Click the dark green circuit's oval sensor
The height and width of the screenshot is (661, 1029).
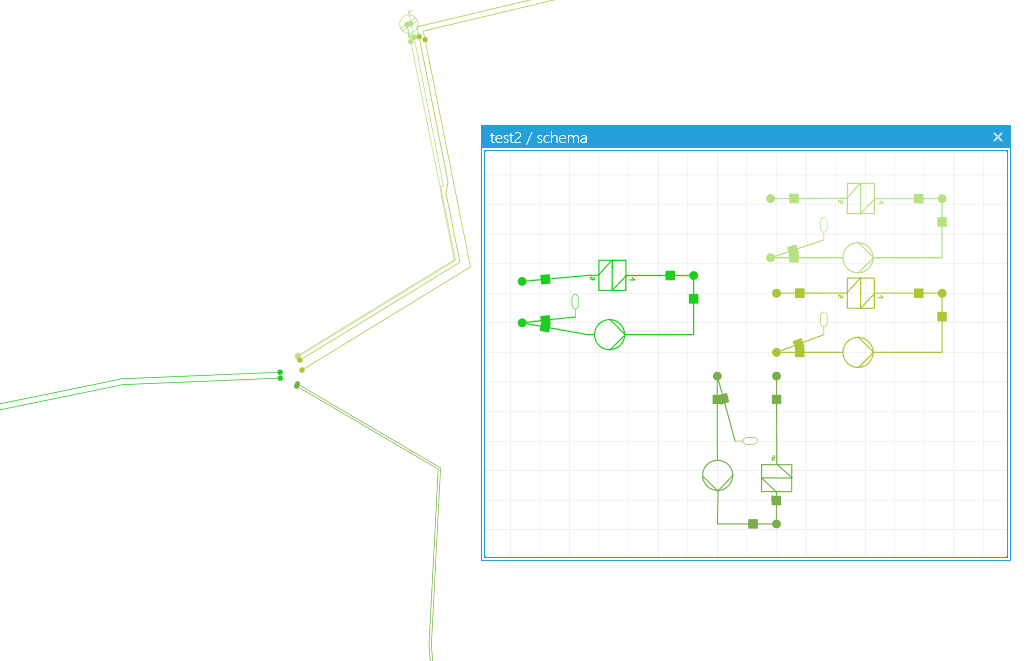[x=750, y=441]
